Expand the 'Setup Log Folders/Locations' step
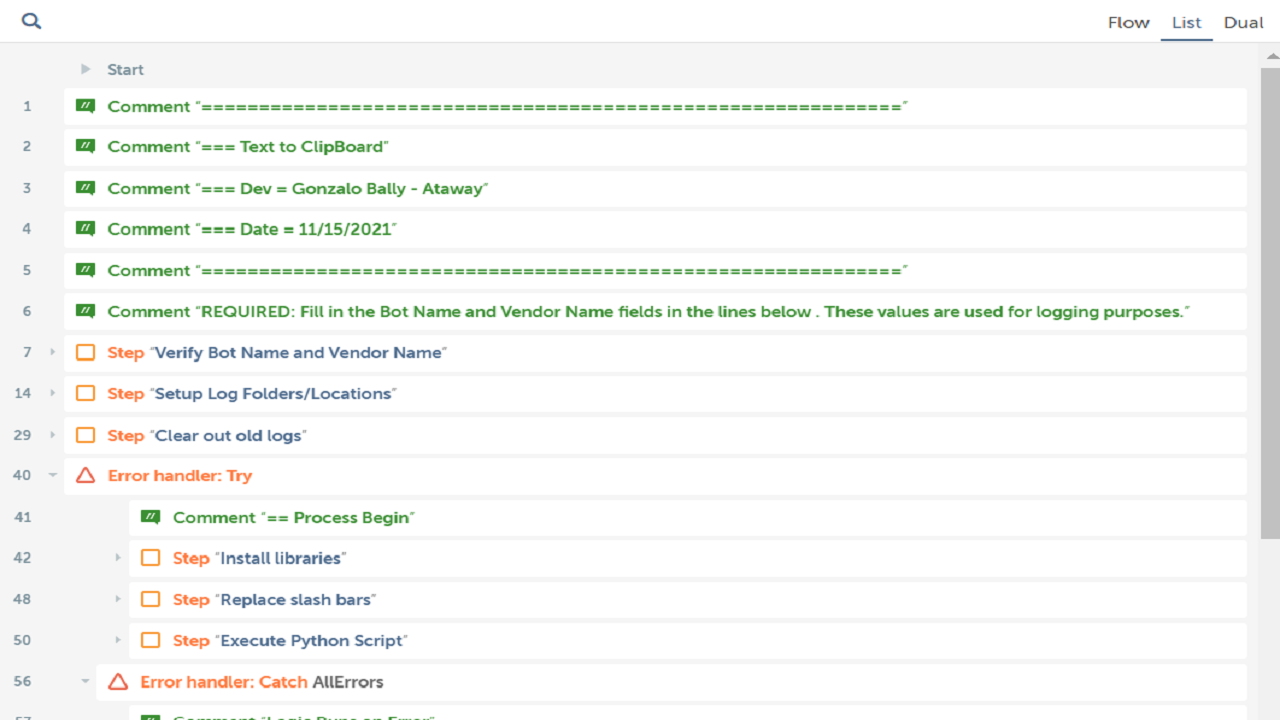The image size is (1280, 720). [x=53, y=393]
